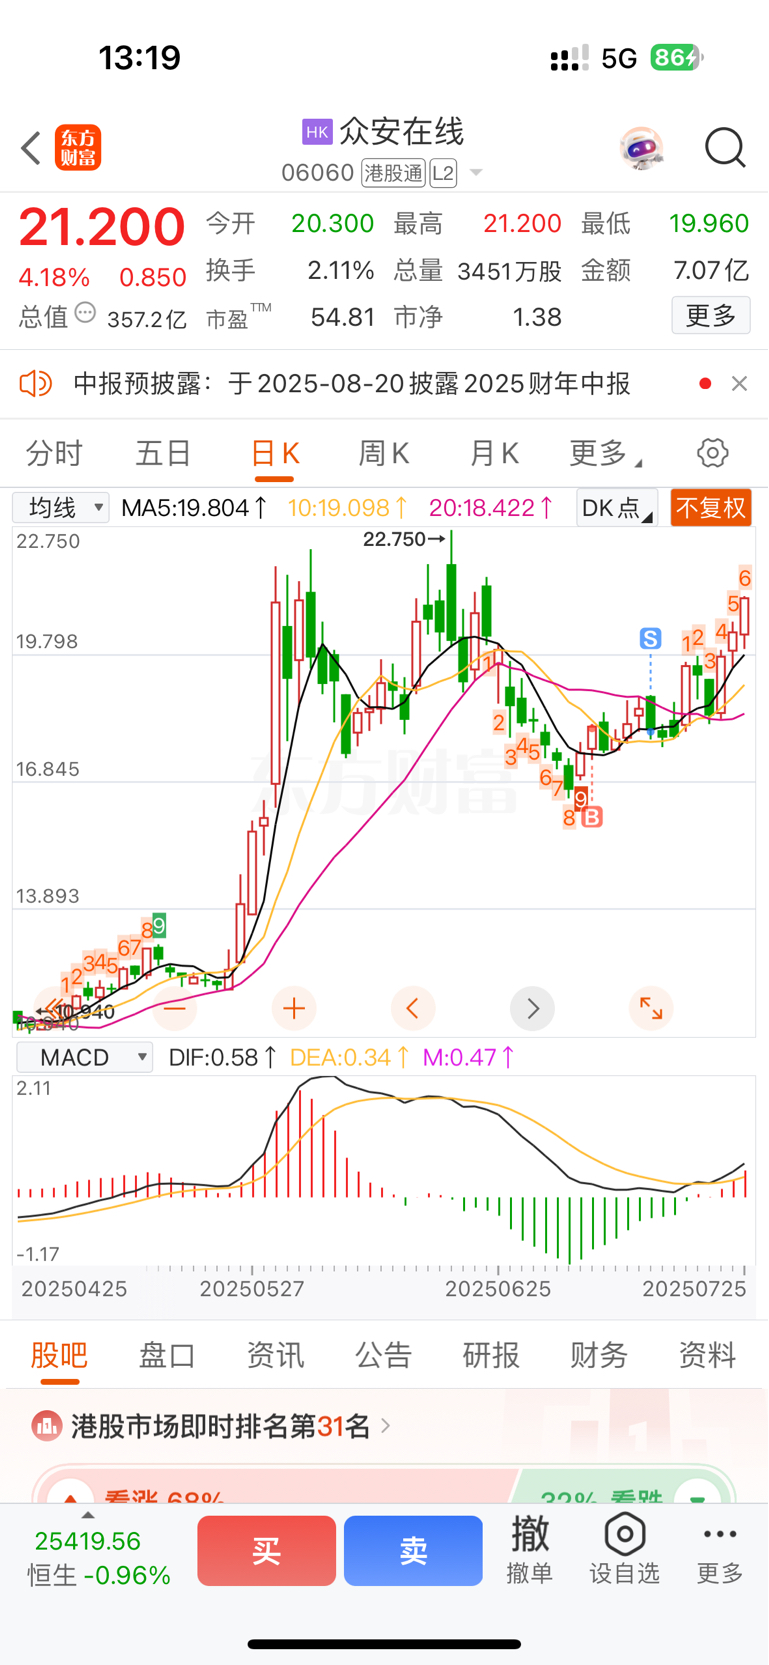Move chart right with arrow icon

(532, 1008)
